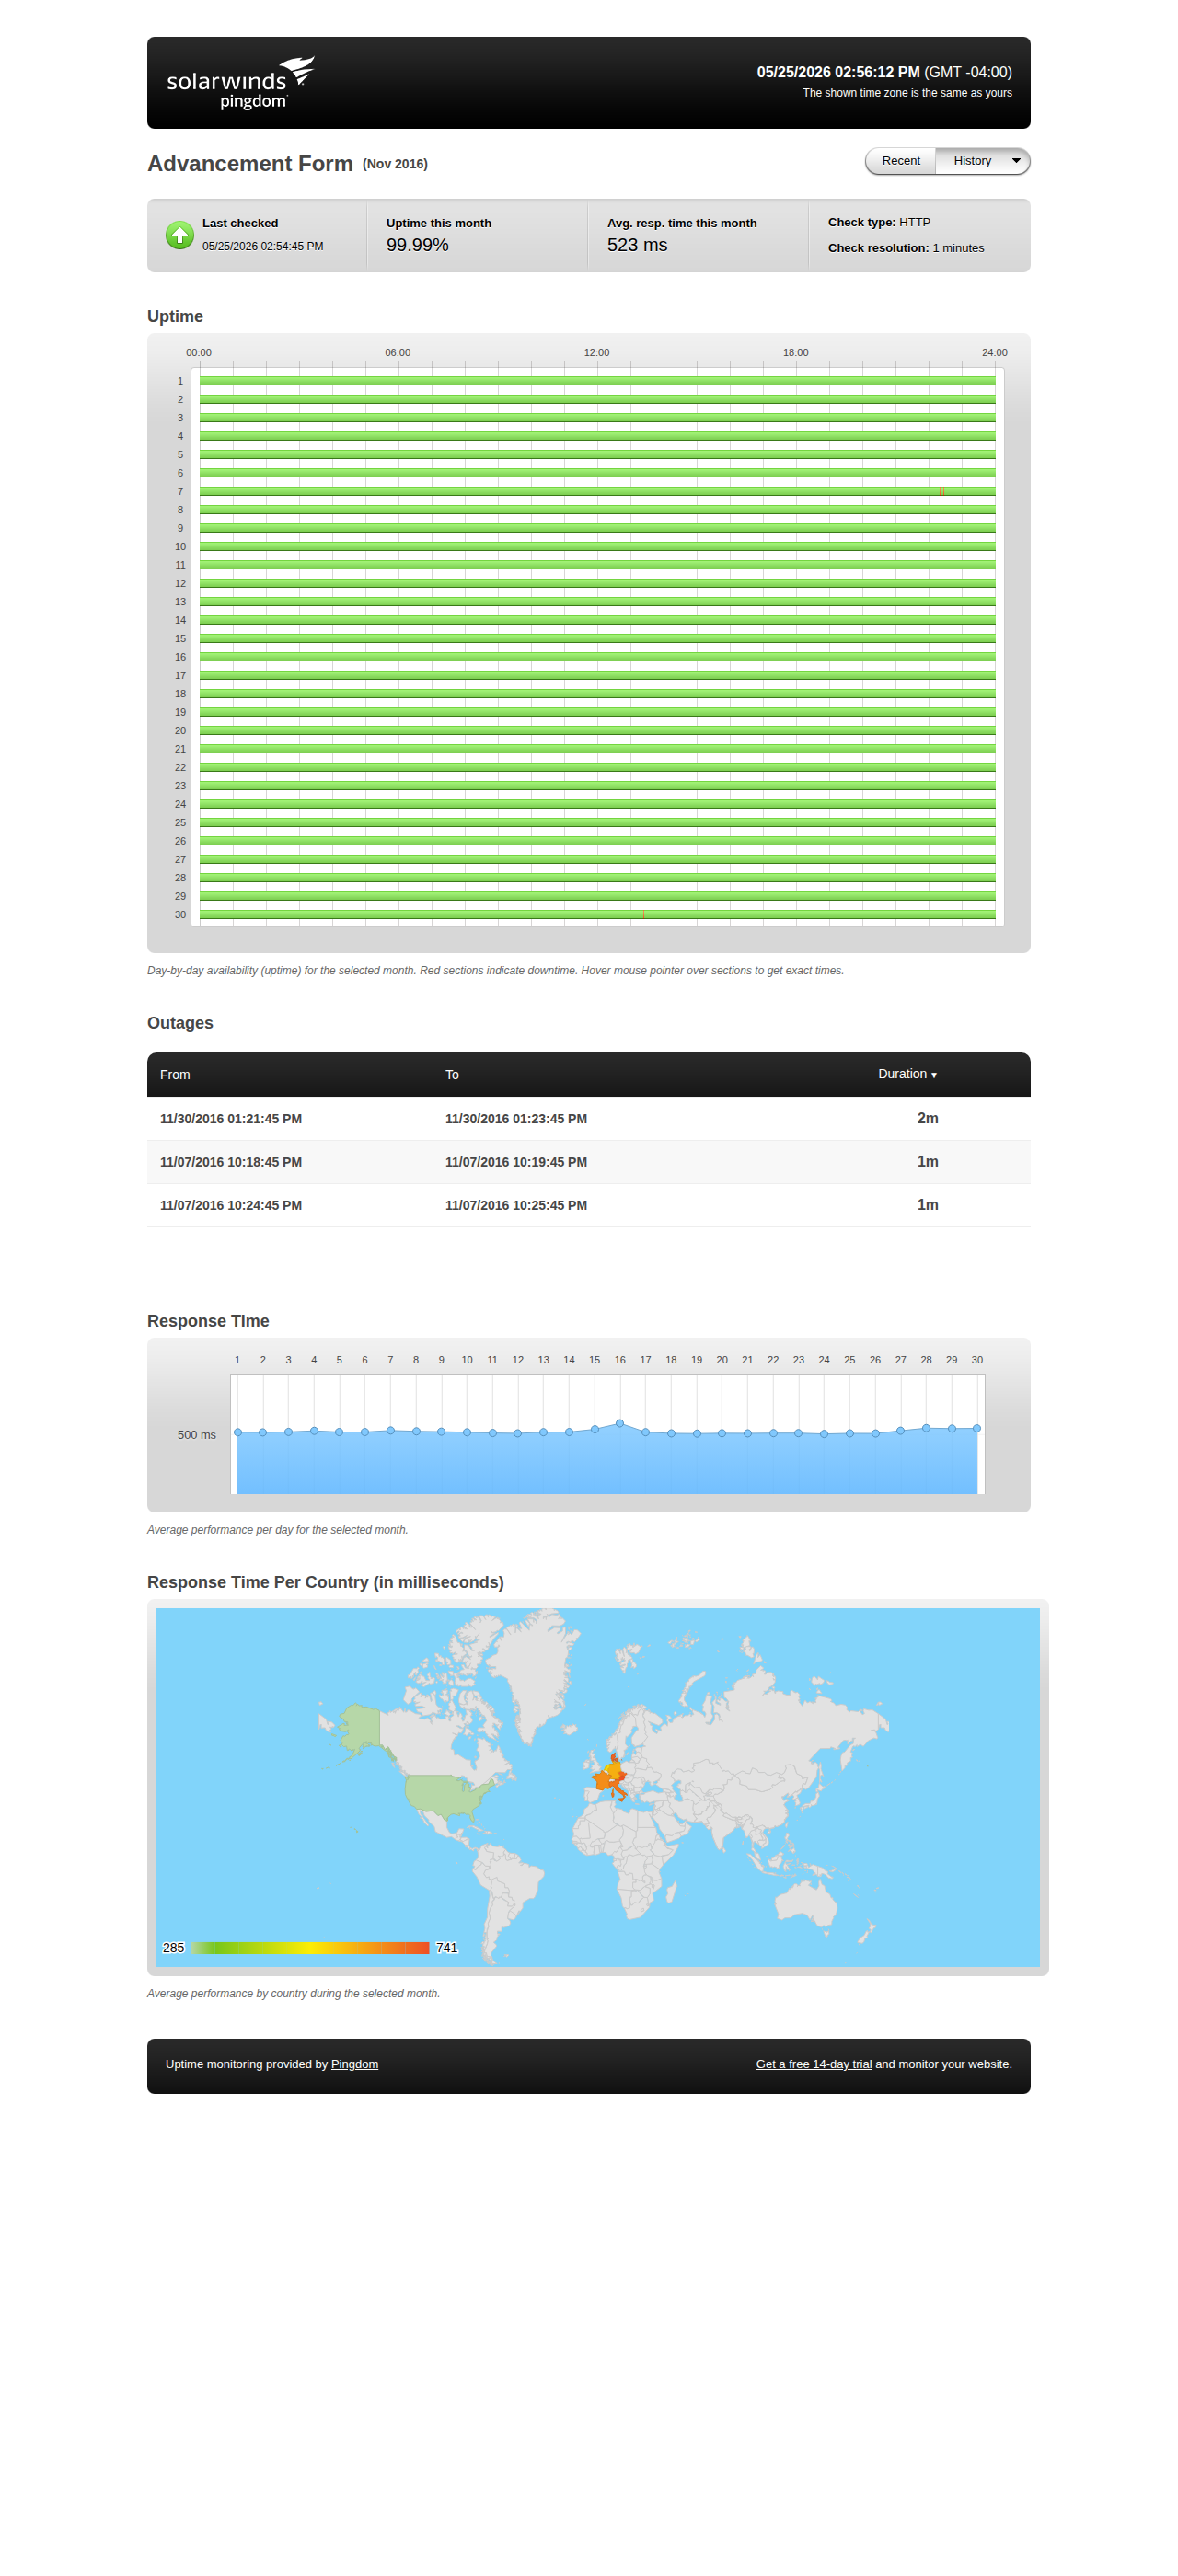Click the To column header
Viewport: 1178px width, 2576px height.
click(x=452, y=1075)
